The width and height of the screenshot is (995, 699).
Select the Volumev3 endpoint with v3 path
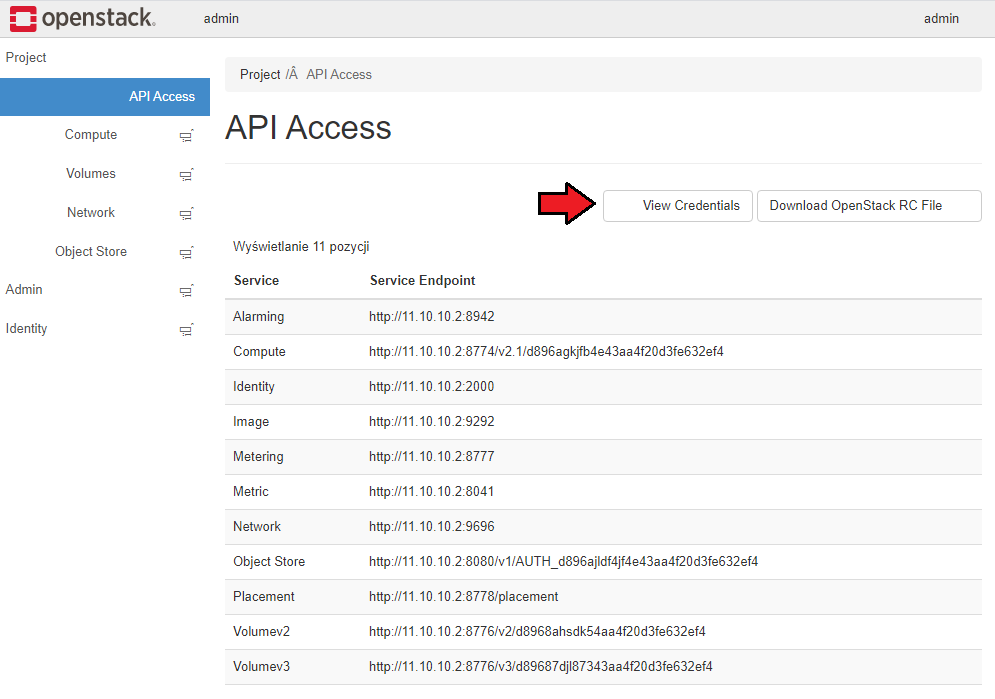[541, 666]
